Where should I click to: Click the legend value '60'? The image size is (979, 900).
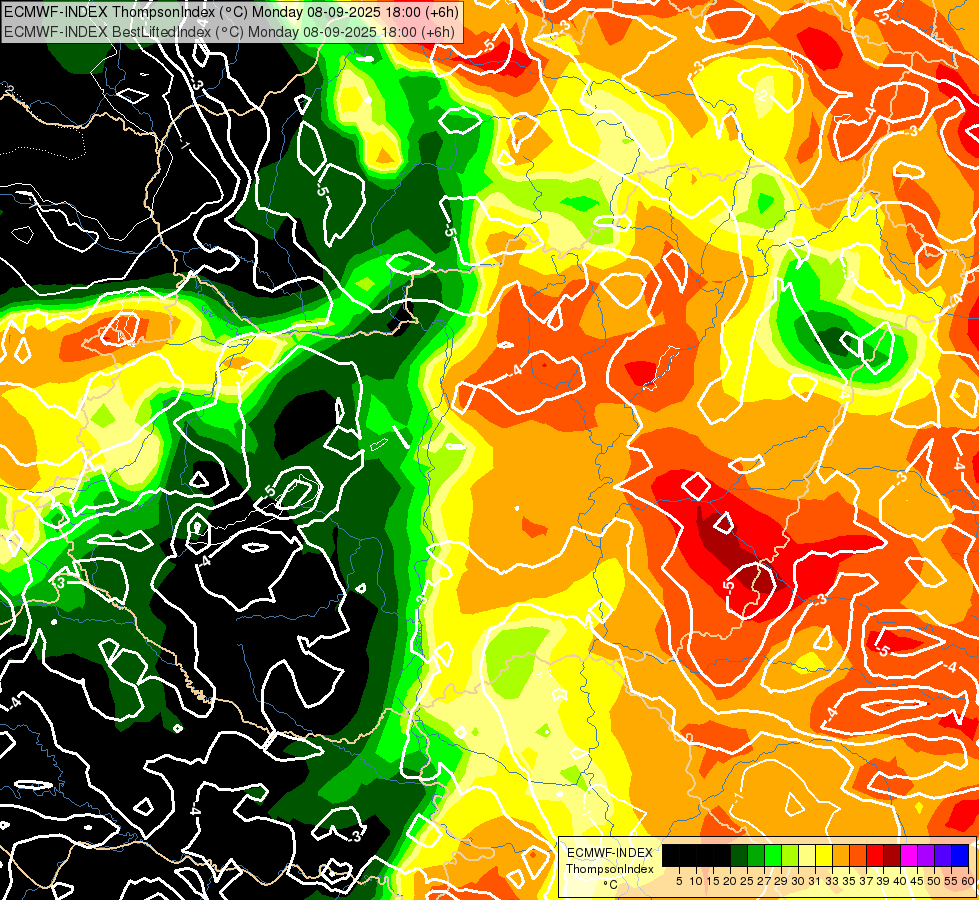(968, 881)
